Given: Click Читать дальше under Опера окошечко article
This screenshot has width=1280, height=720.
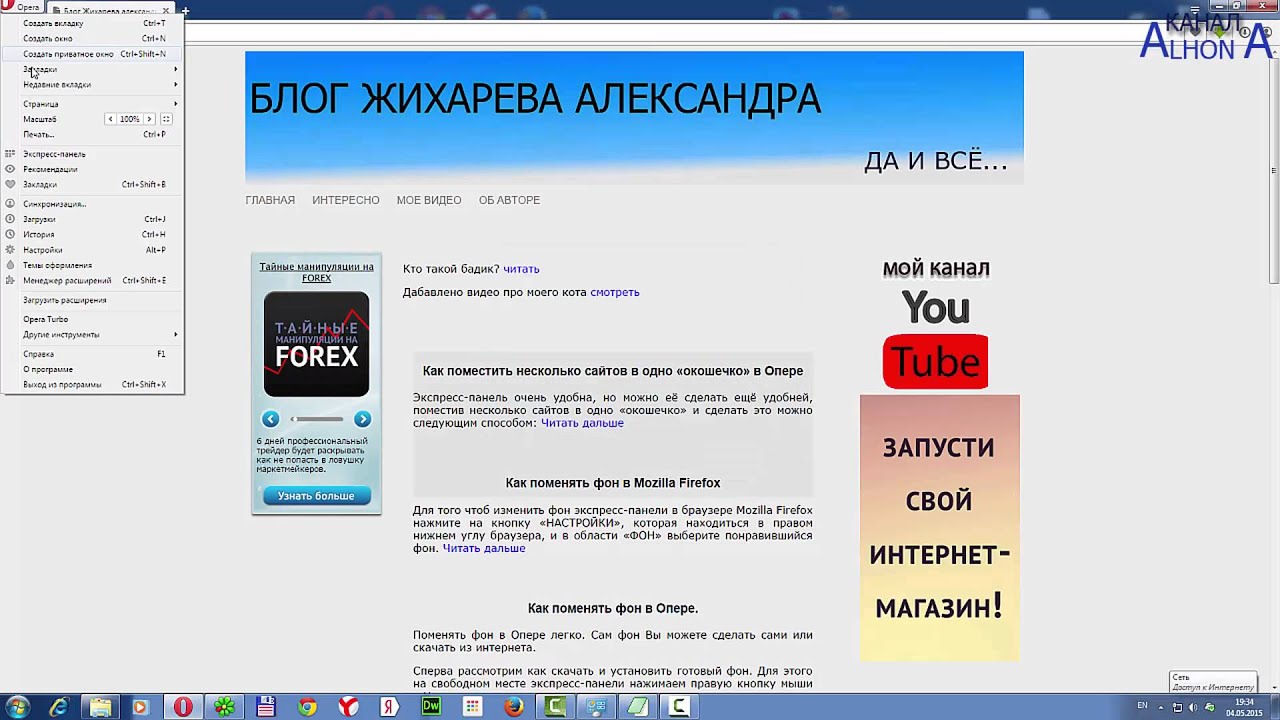Looking at the screenshot, I should [x=582, y=423].
